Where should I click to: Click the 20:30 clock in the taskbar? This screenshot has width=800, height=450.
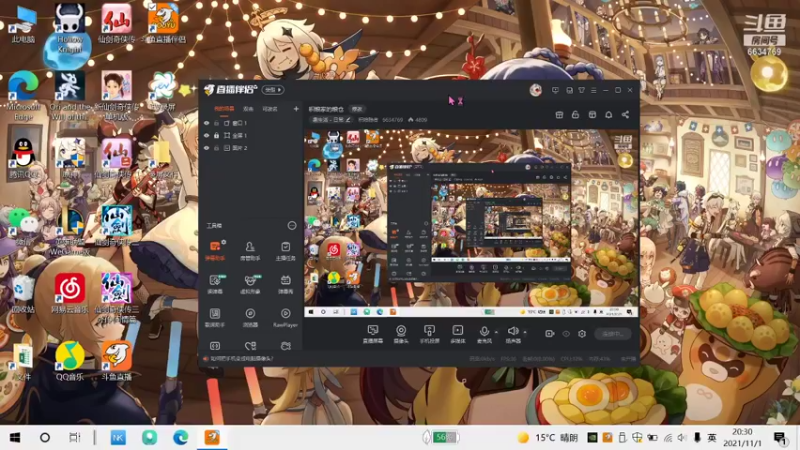pyautogui.click(x=742, y=437)
